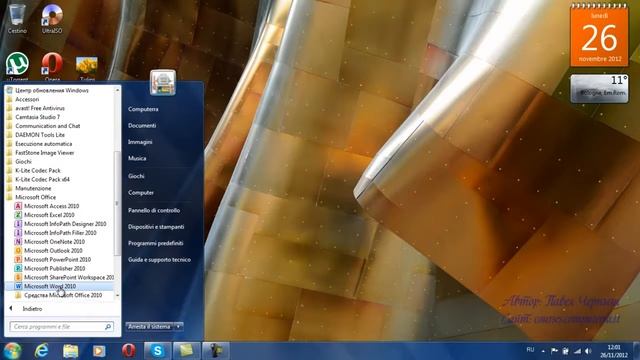Click scroll-down arrow of program list
The image size is (640, 360).
pyautogui.click(x=118, y=295)
